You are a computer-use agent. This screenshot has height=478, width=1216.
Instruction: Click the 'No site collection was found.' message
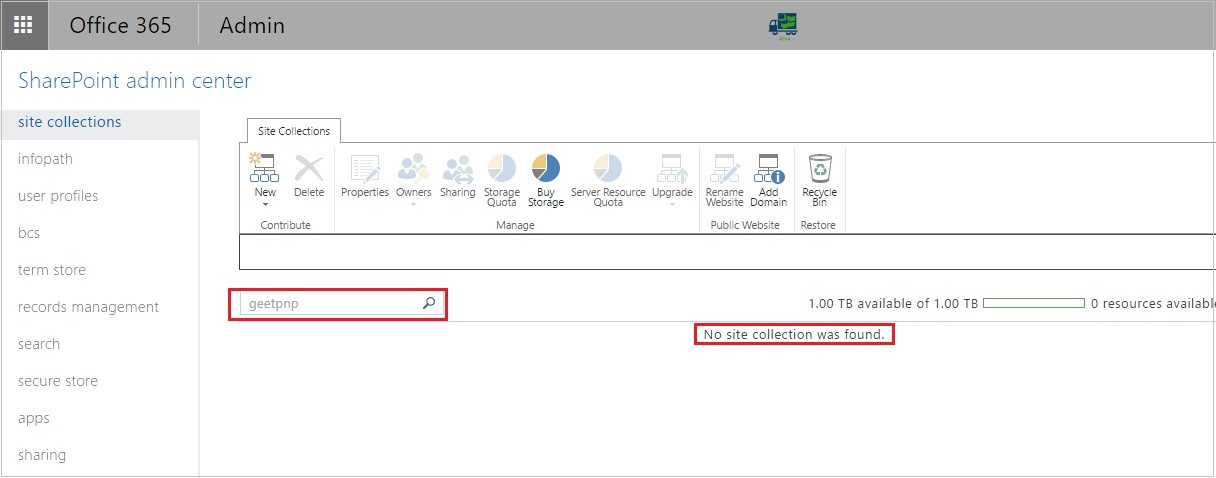794,334
